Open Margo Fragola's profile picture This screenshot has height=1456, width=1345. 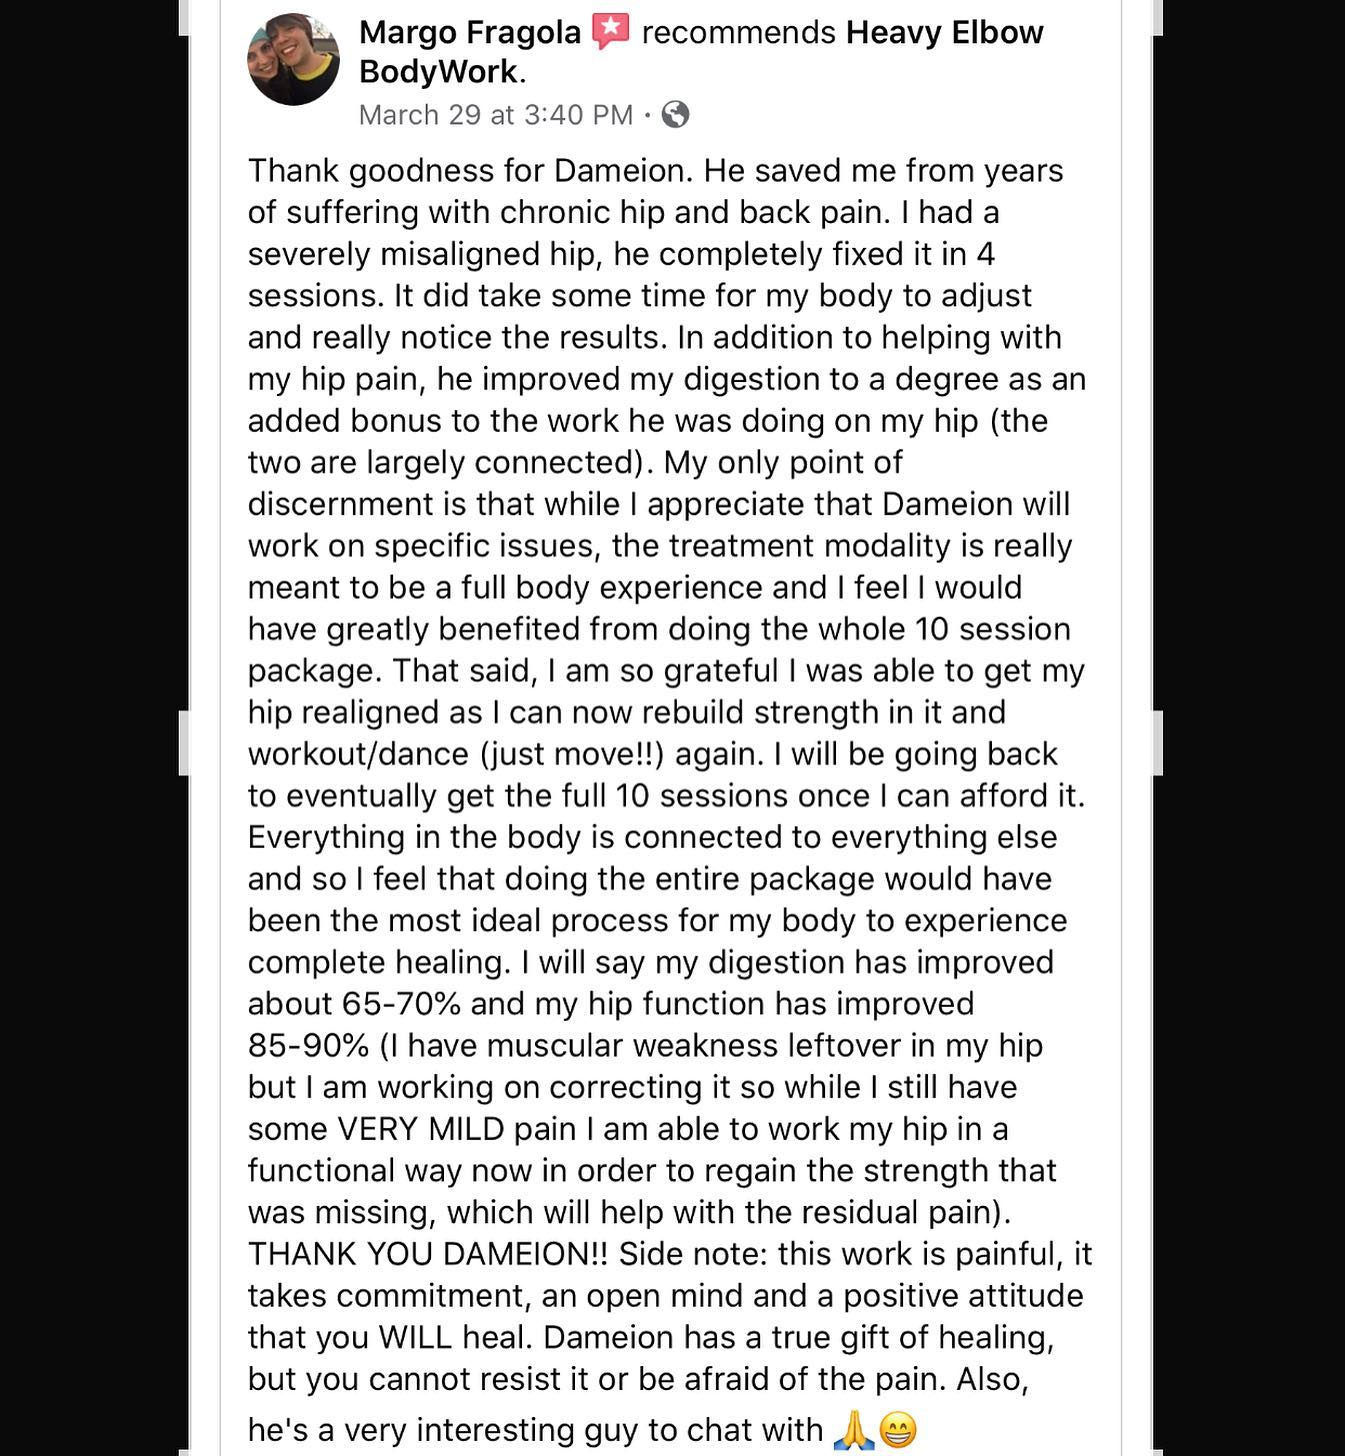pos(294,59)
